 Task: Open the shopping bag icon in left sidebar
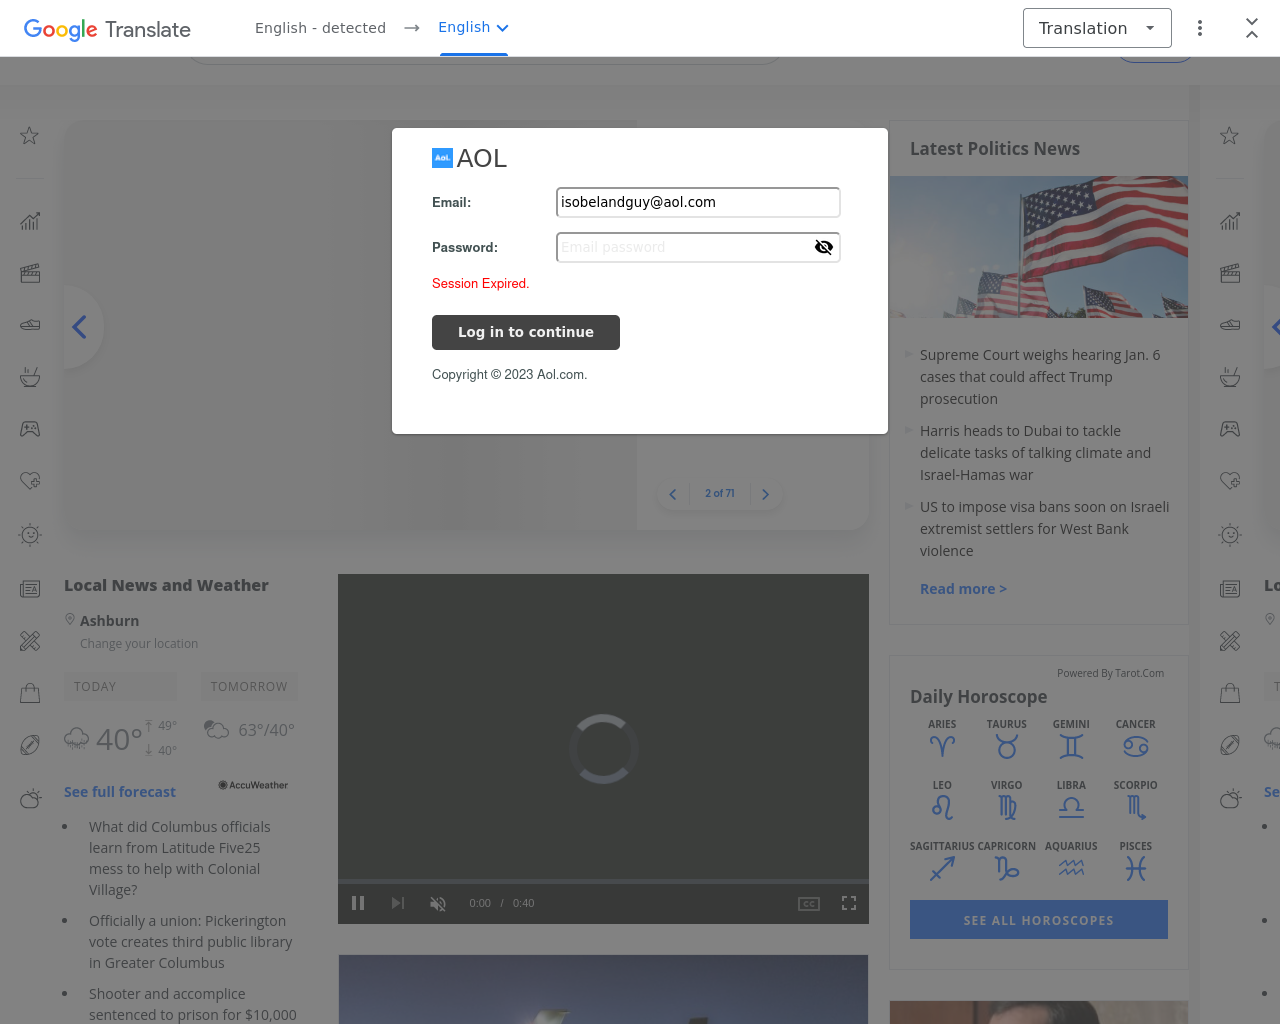point(30,693)
